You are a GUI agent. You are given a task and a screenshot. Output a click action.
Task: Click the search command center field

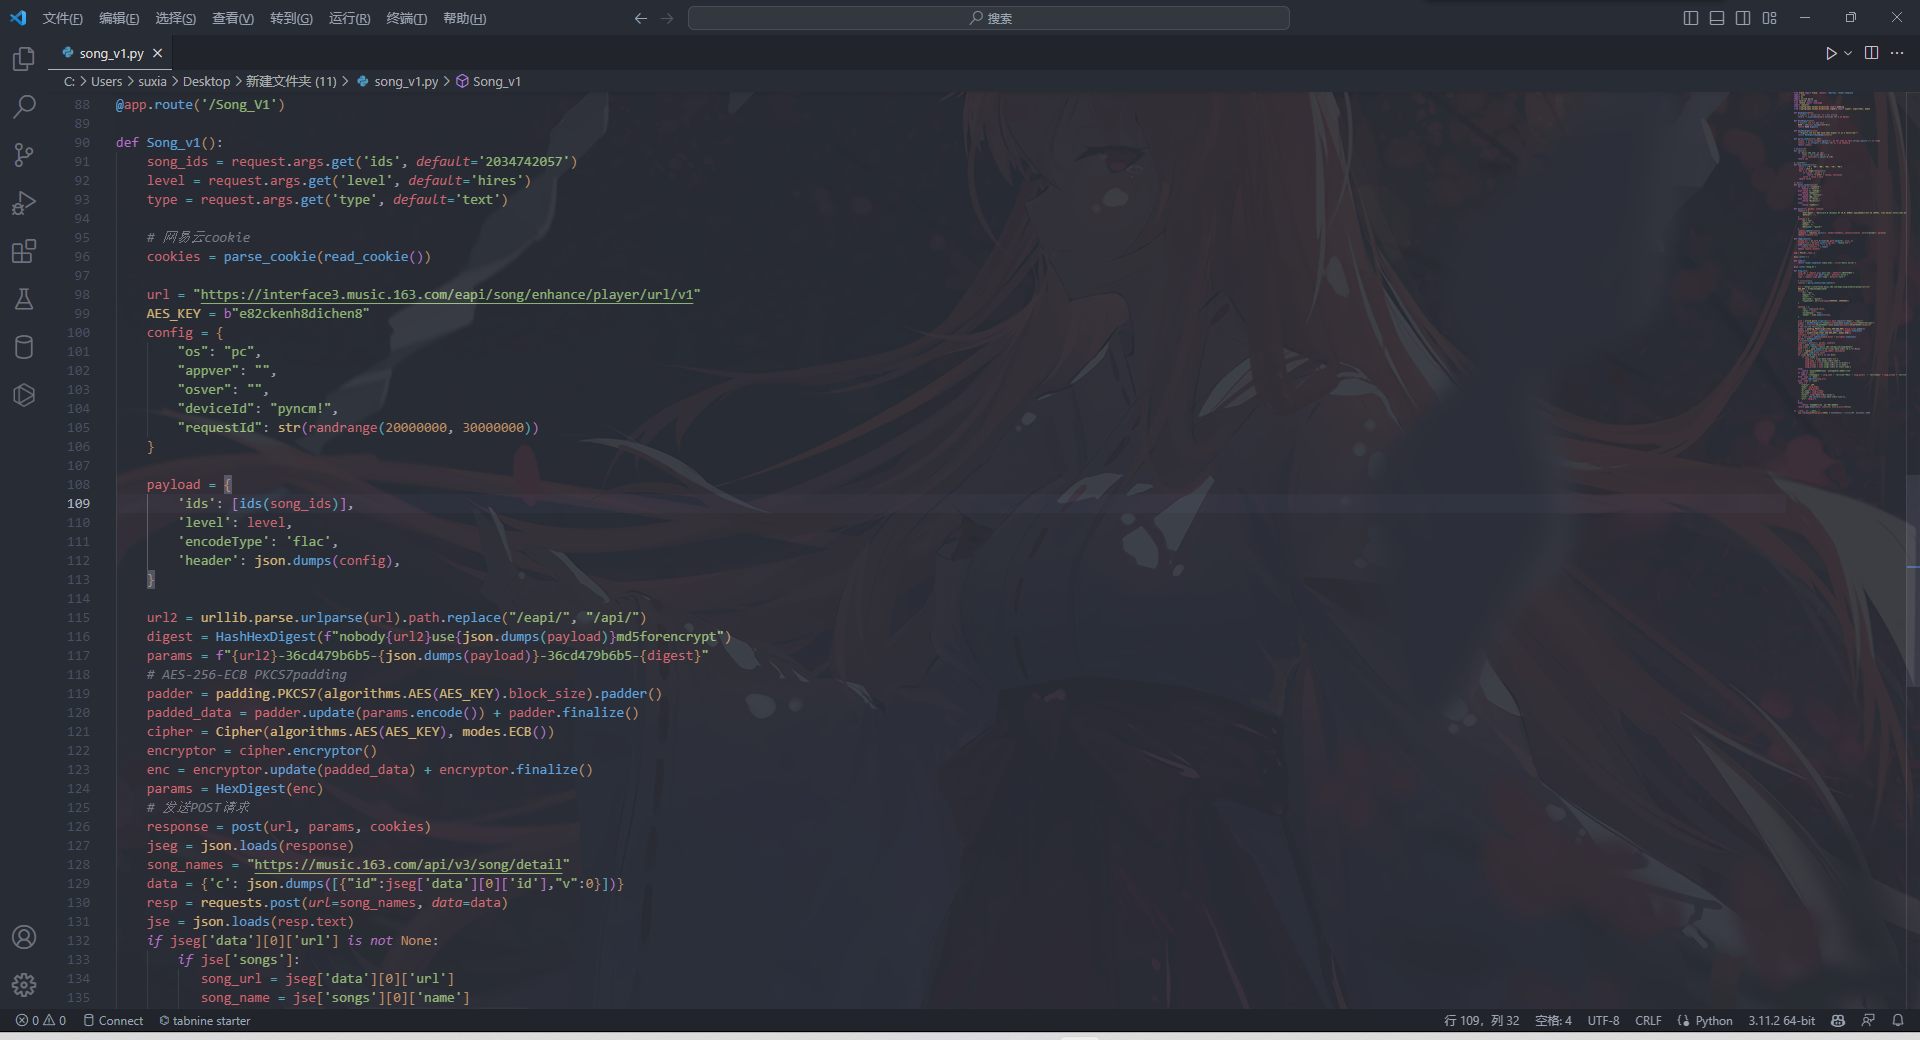[988, 18]
